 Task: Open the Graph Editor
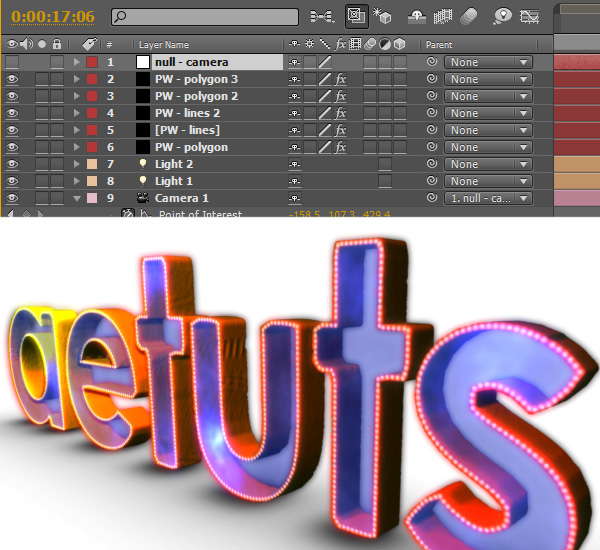(x=530, y=16)
